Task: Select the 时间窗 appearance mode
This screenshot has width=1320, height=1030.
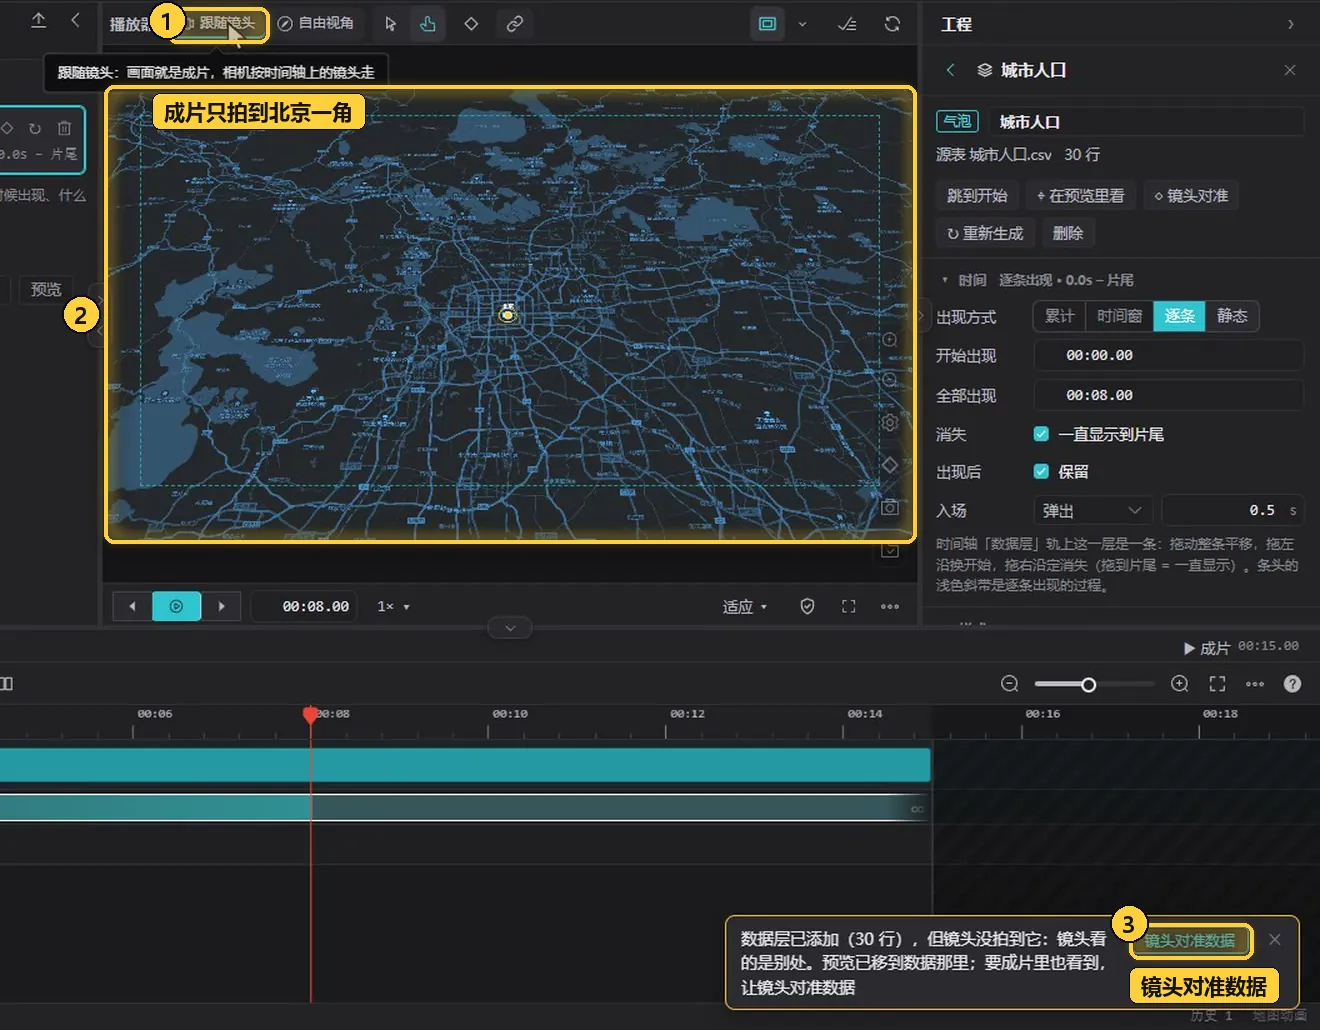Action: pyautogui.click(x=1119, y=316)
